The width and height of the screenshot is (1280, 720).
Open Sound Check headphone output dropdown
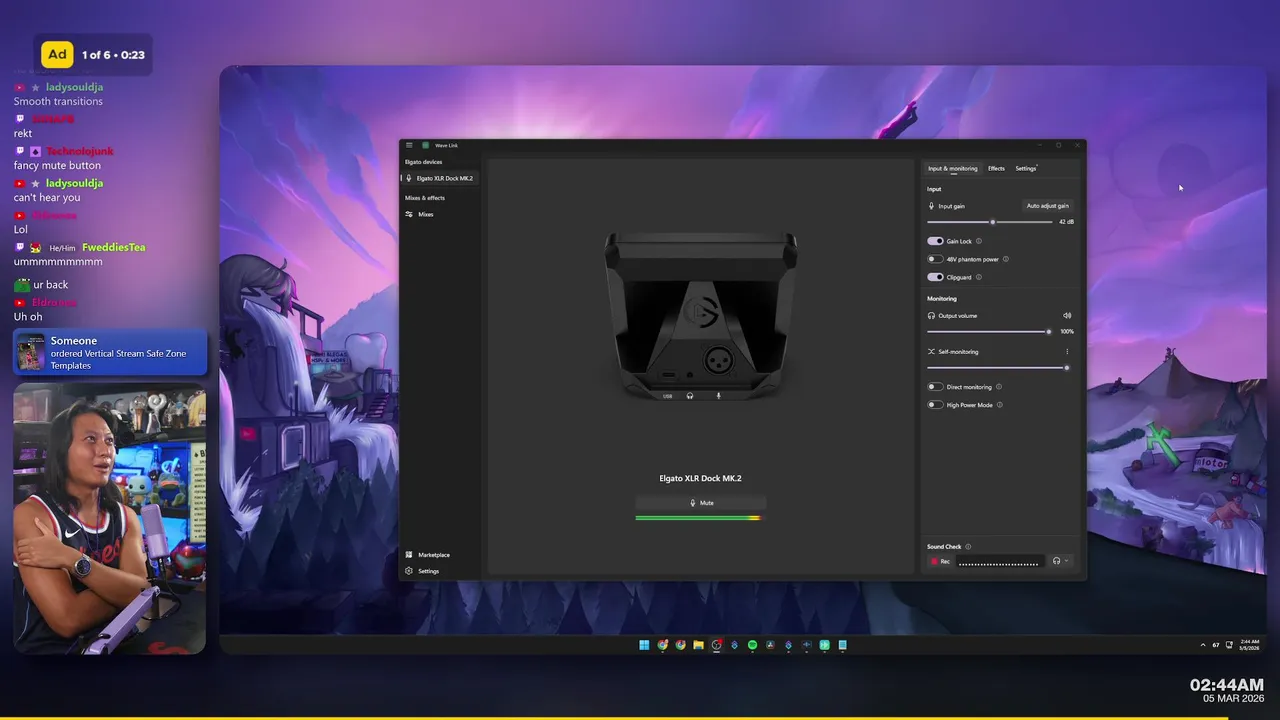click(x=1060, y=562)
